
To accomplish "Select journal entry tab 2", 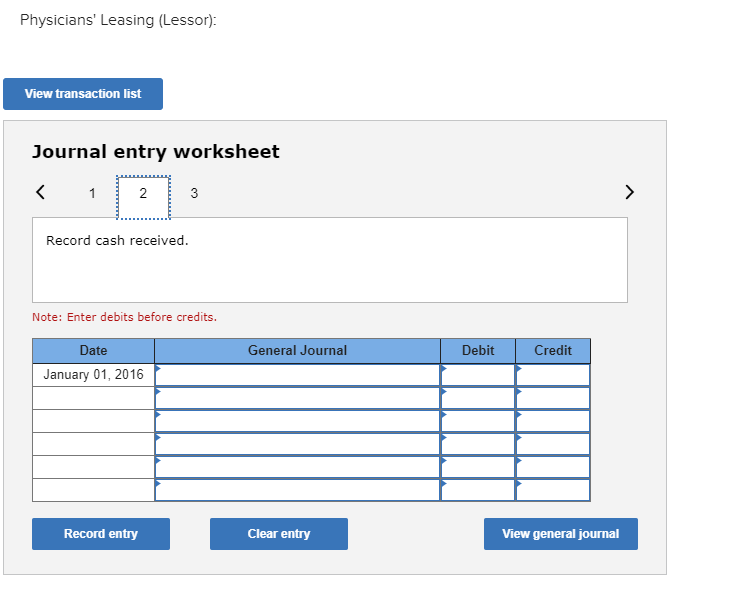I will (x=143, y=197).
